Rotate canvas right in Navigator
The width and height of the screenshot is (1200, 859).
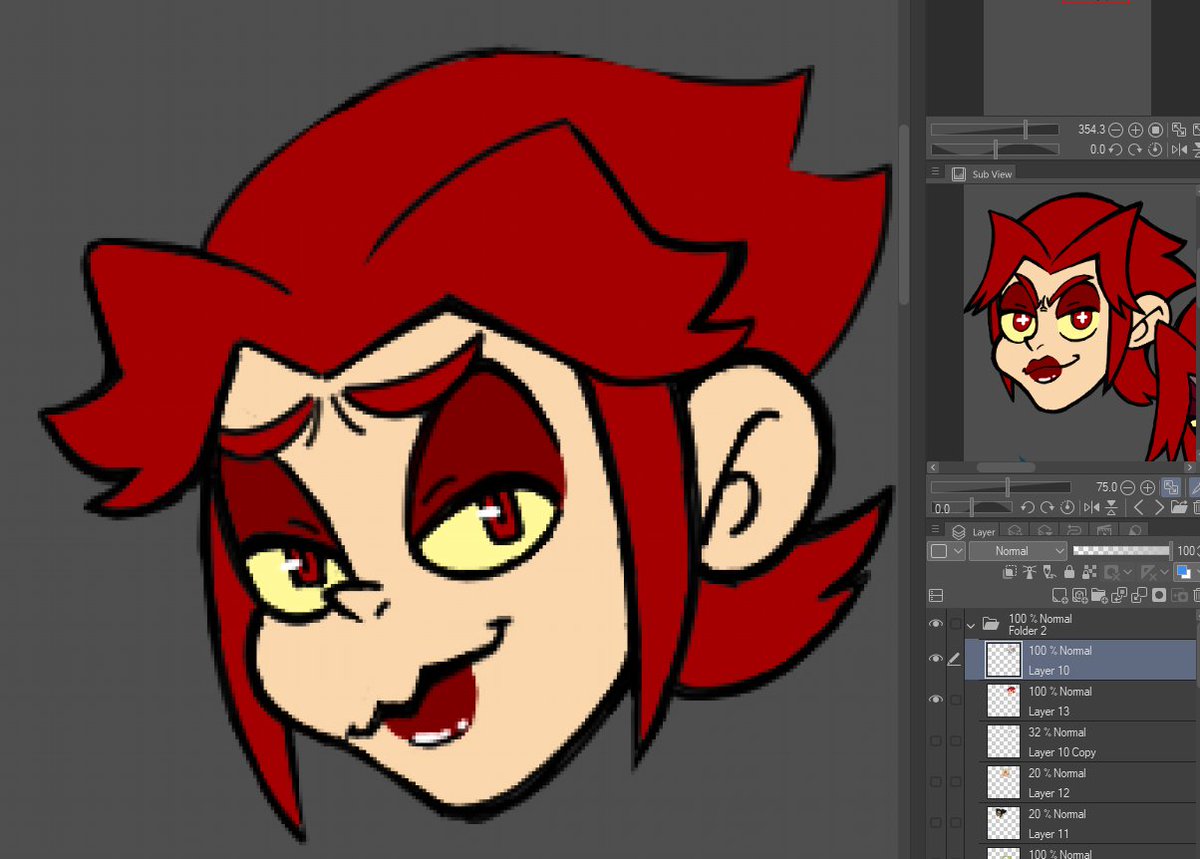pos(1136,150)
